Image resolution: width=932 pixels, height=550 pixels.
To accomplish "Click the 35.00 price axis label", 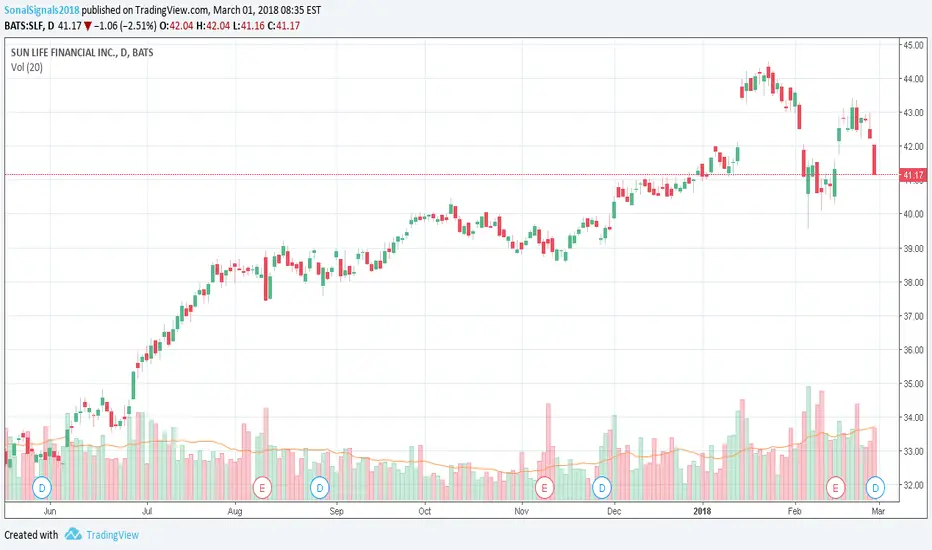I will pyautogui.click(x=914, y=384).
